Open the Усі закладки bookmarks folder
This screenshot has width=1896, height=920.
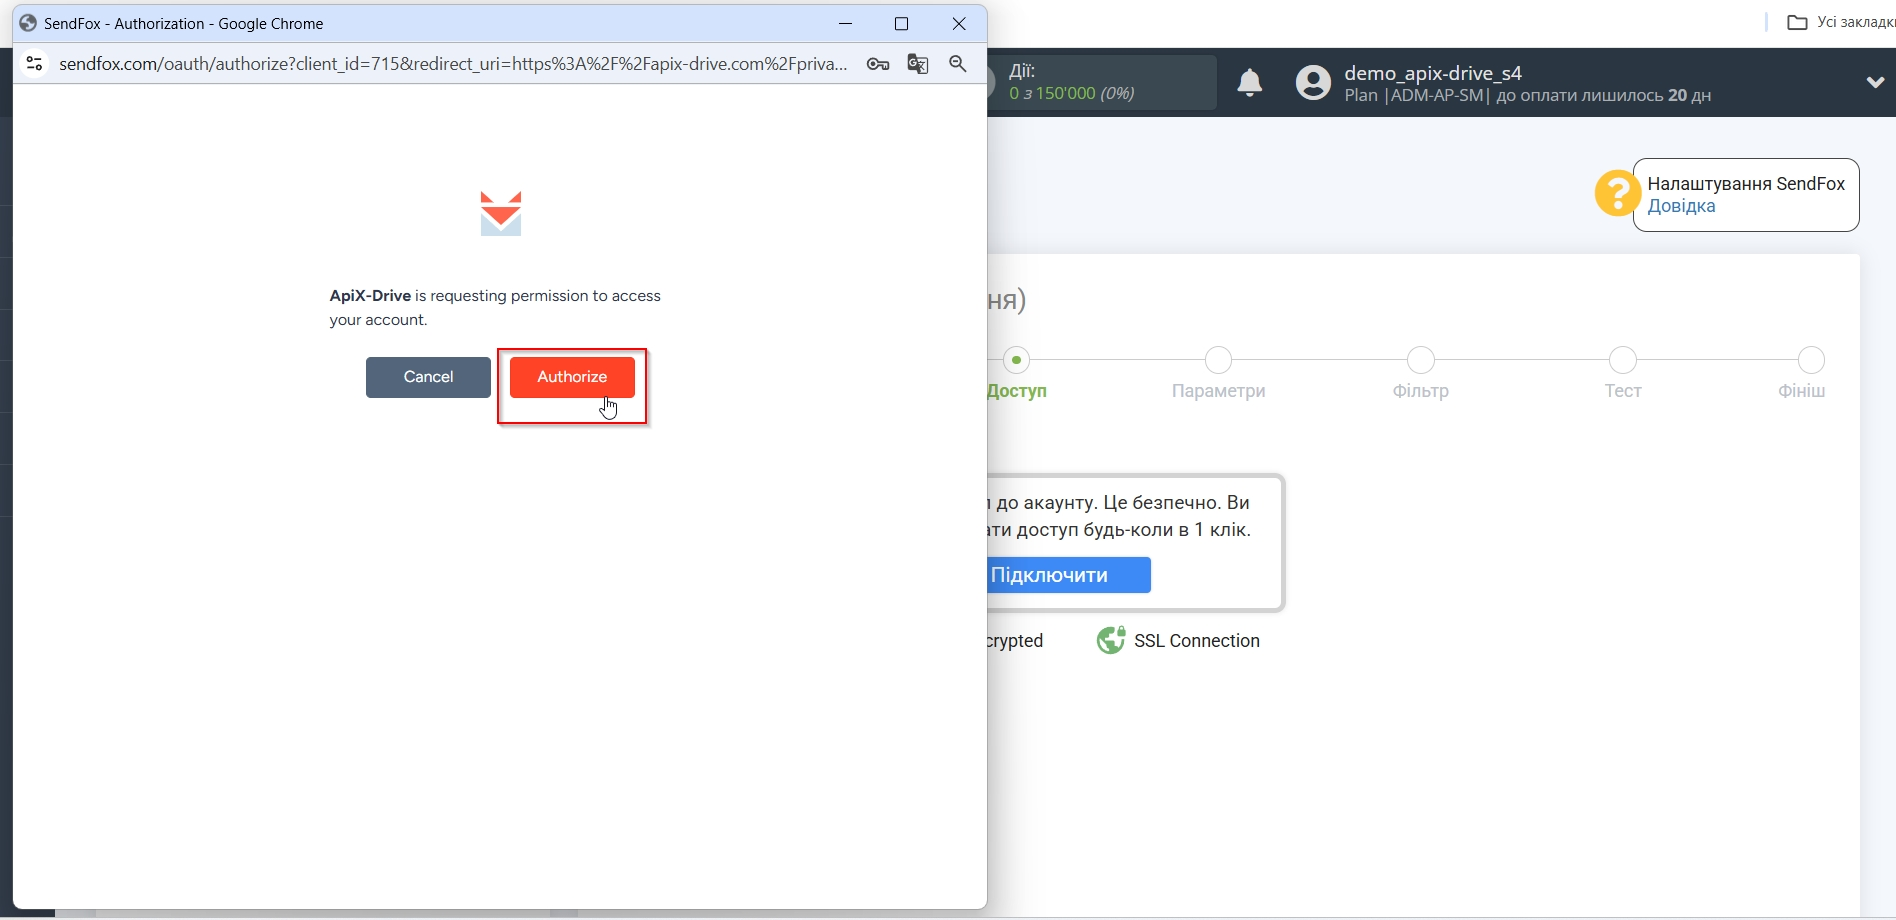pos(1841,22)
